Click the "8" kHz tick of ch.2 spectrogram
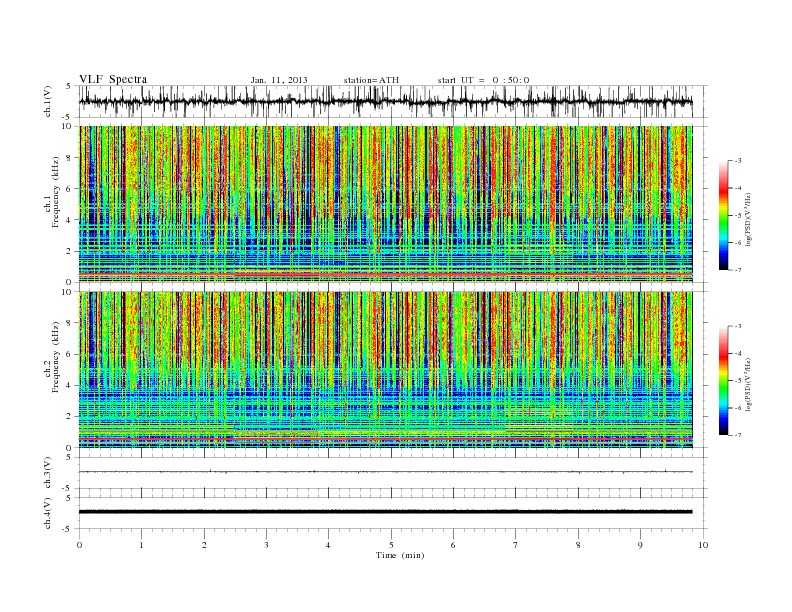Image resolution: width=792 pixels, height=612 pixels. pyautogui.click(x=69, y=323)
